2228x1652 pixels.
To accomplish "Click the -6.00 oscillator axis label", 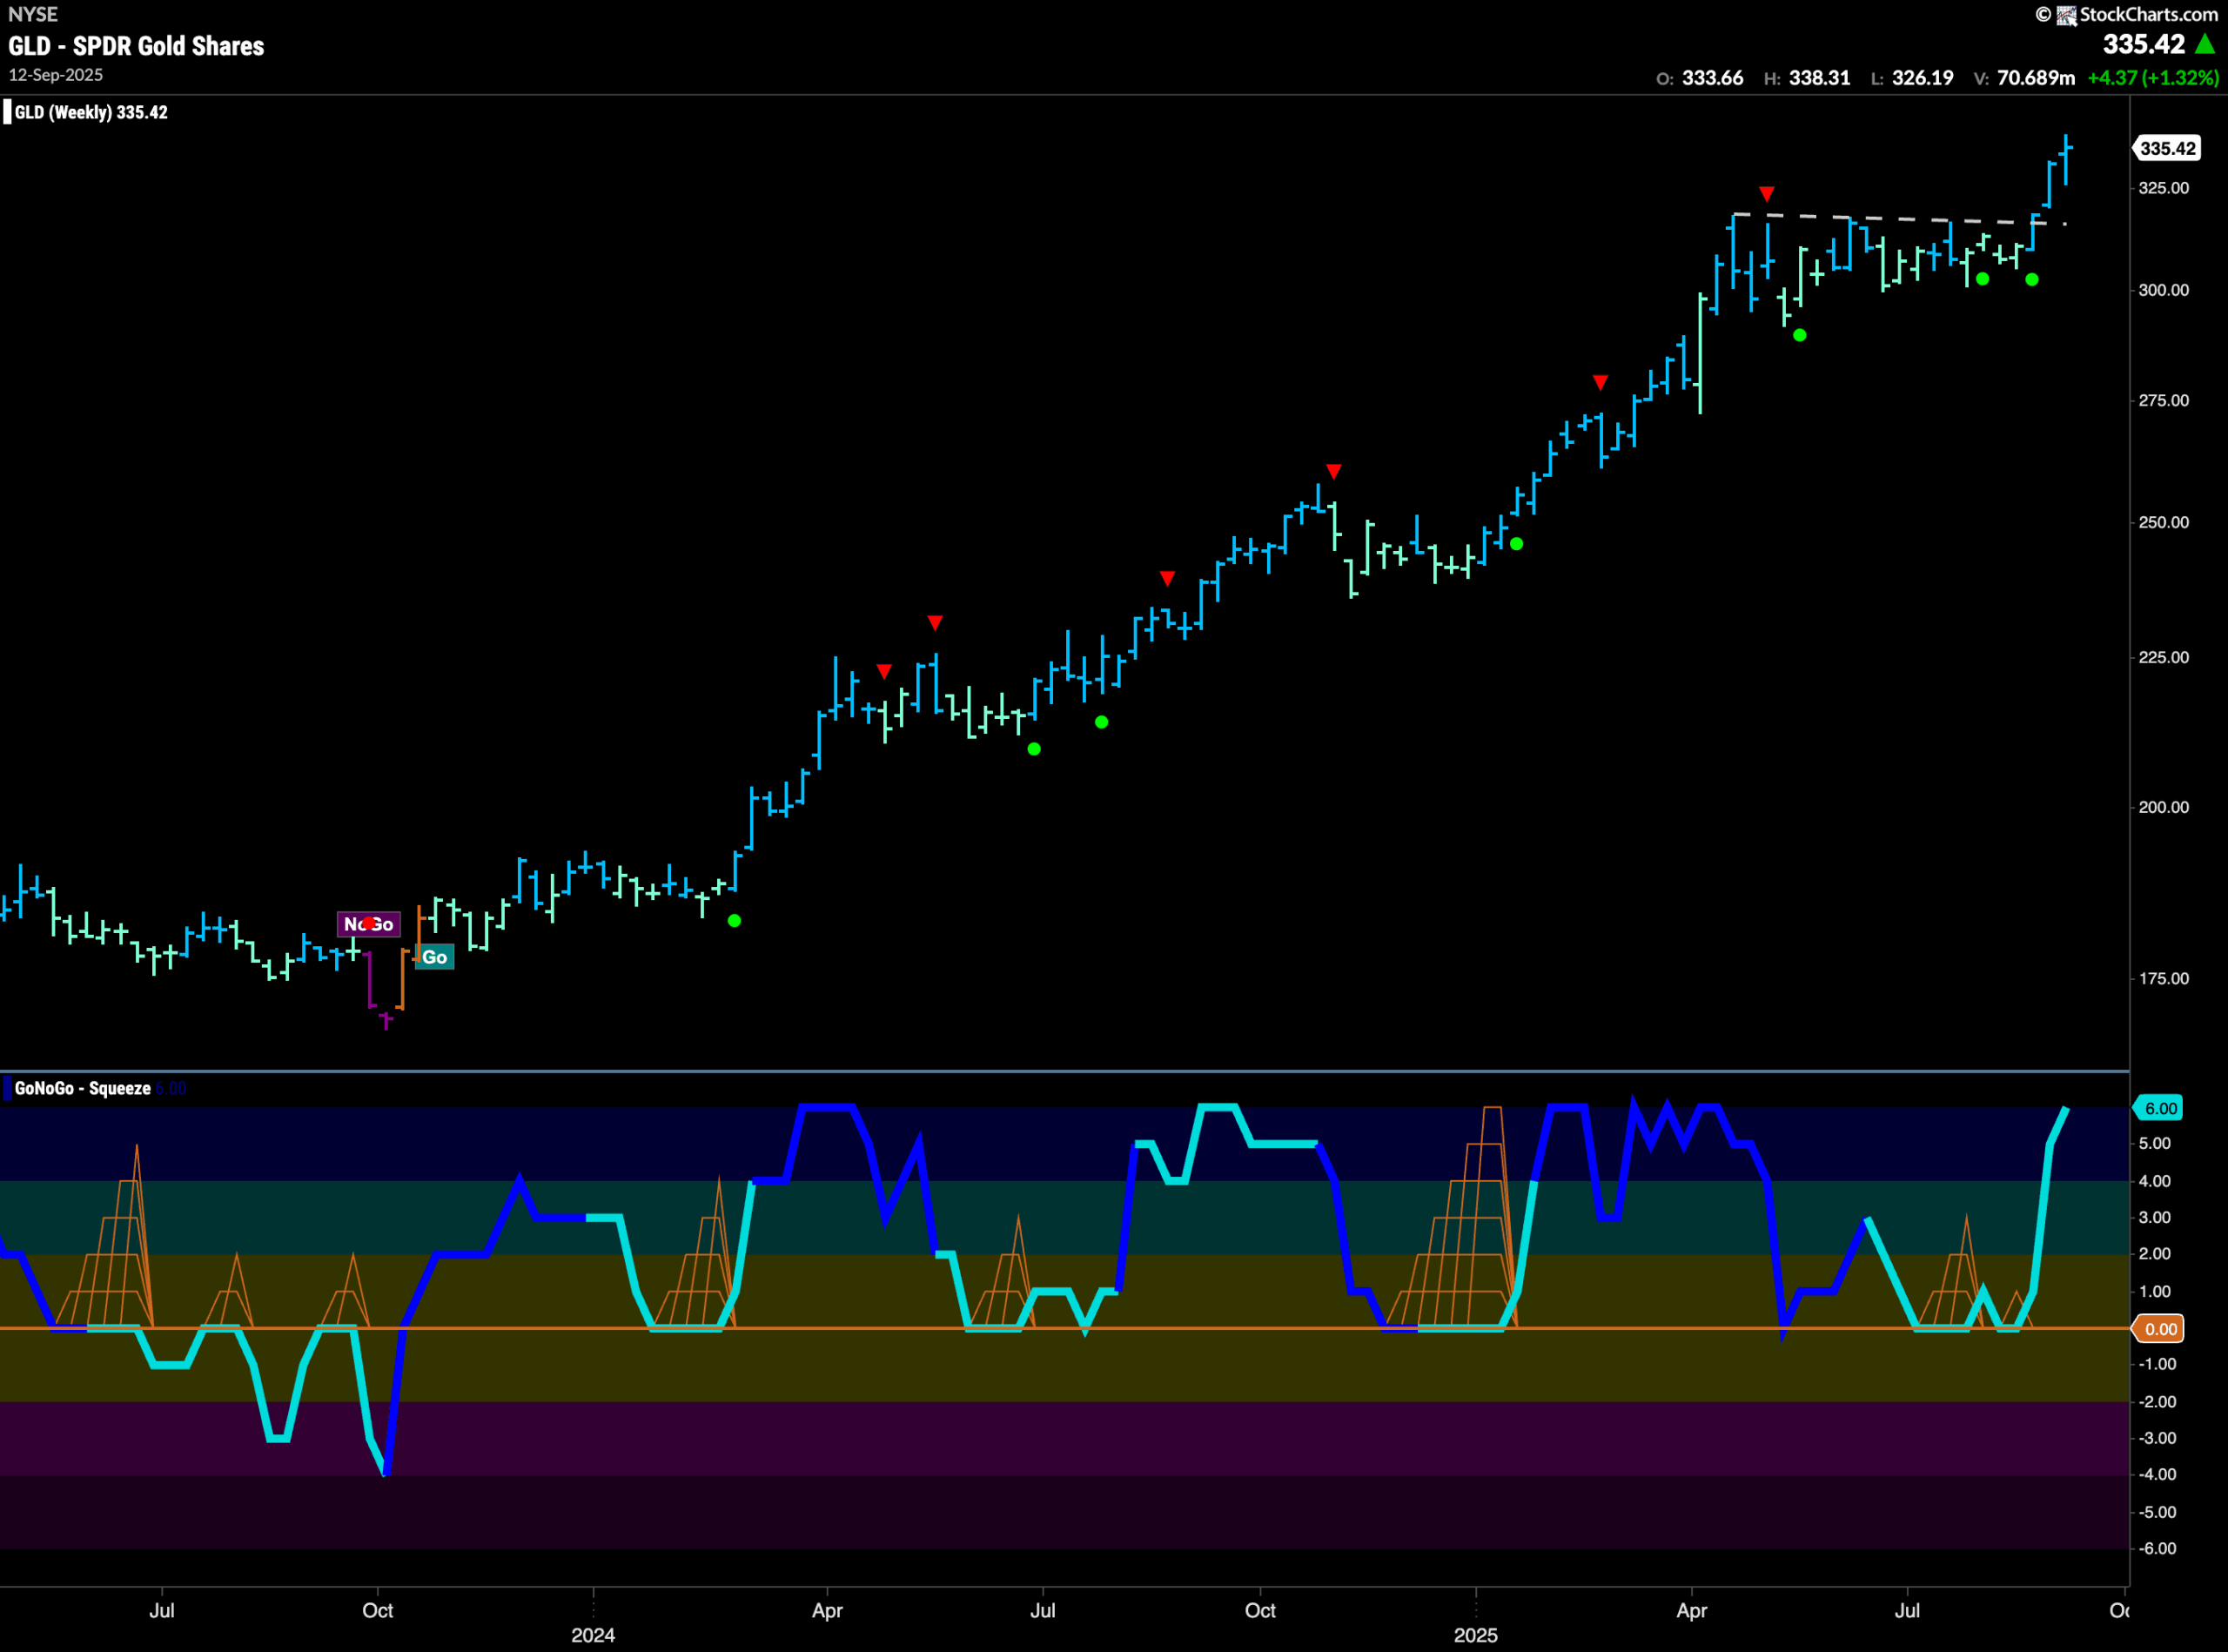I will [2155, 1548].
